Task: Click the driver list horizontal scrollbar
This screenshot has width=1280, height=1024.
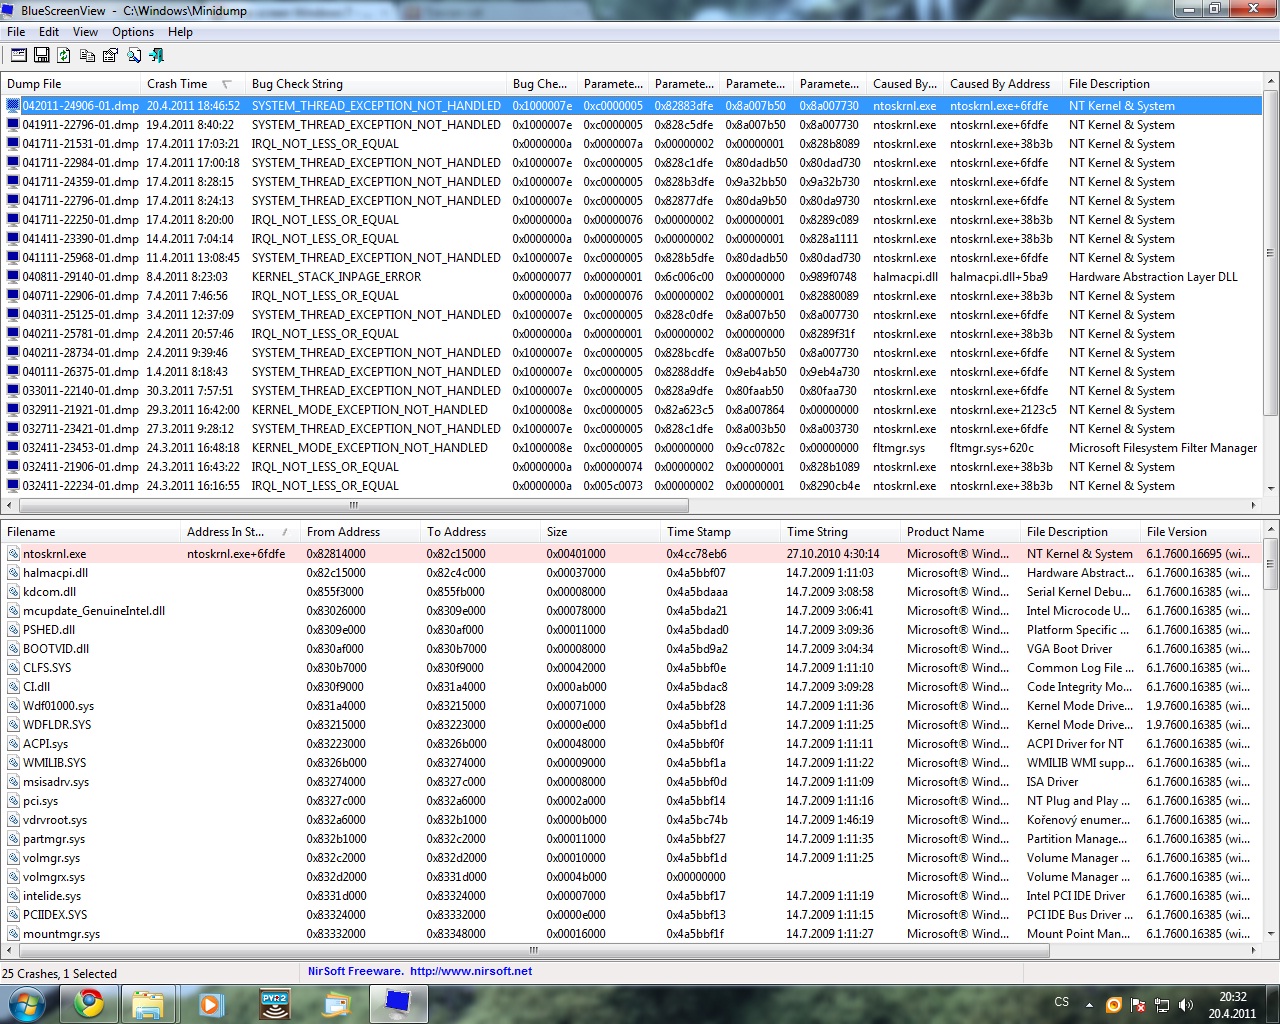Action: [x=533, y=950]
